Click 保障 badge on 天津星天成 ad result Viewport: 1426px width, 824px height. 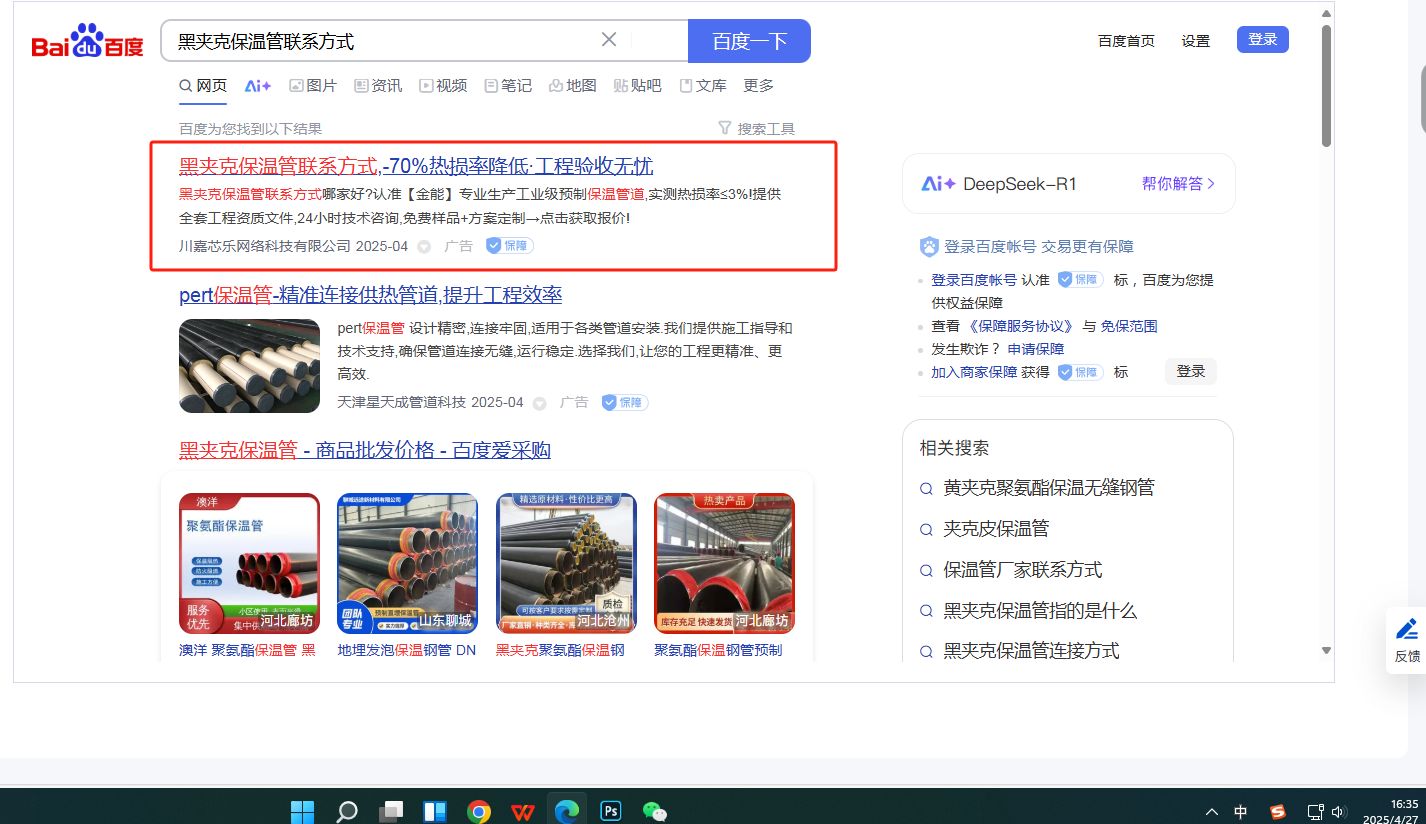625,403
